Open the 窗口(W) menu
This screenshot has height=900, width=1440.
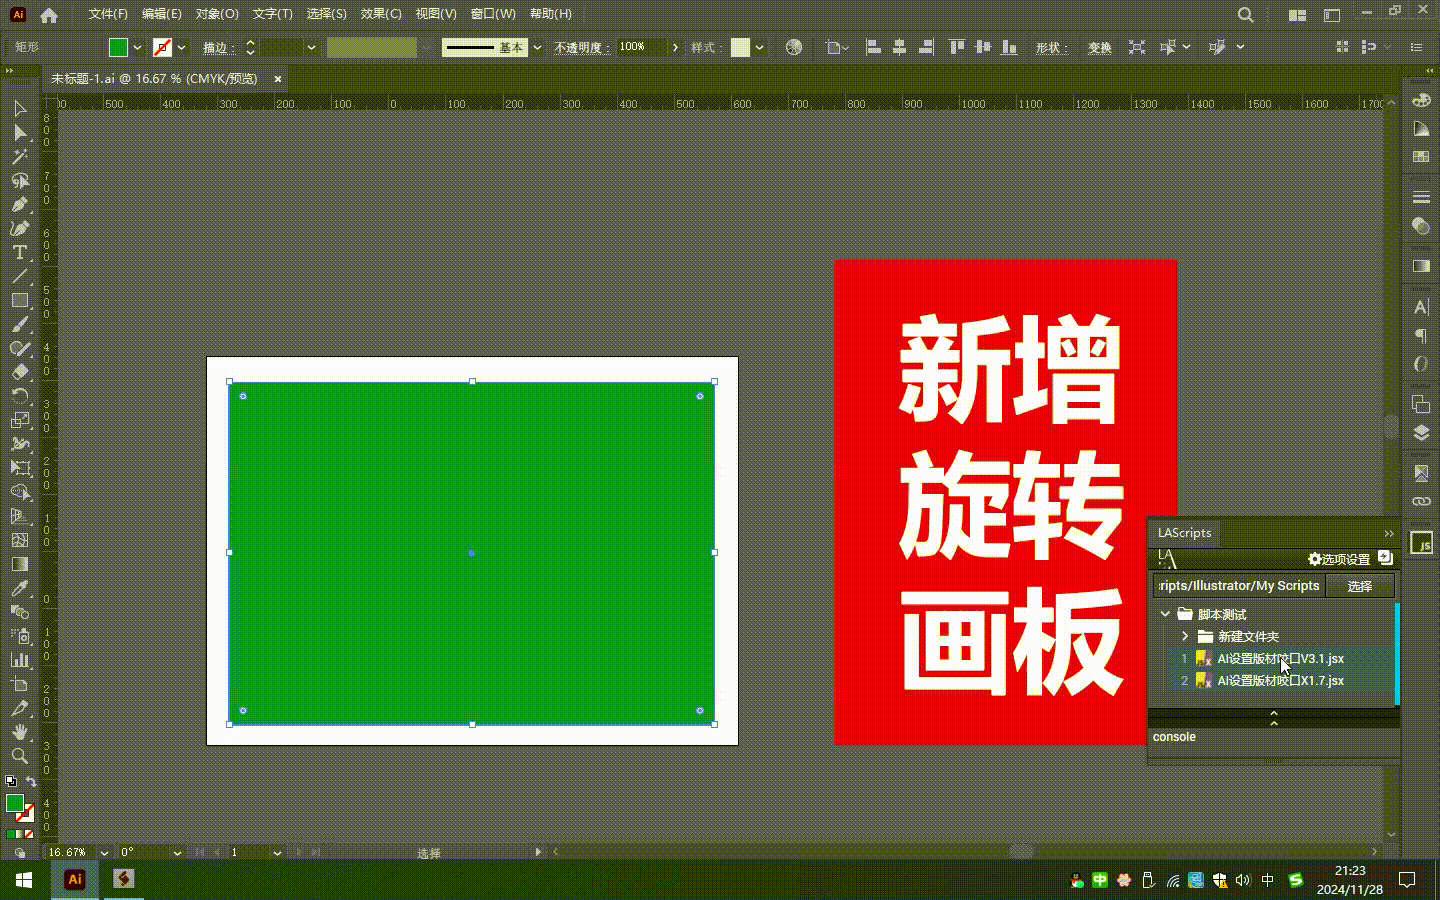point(493,14)
